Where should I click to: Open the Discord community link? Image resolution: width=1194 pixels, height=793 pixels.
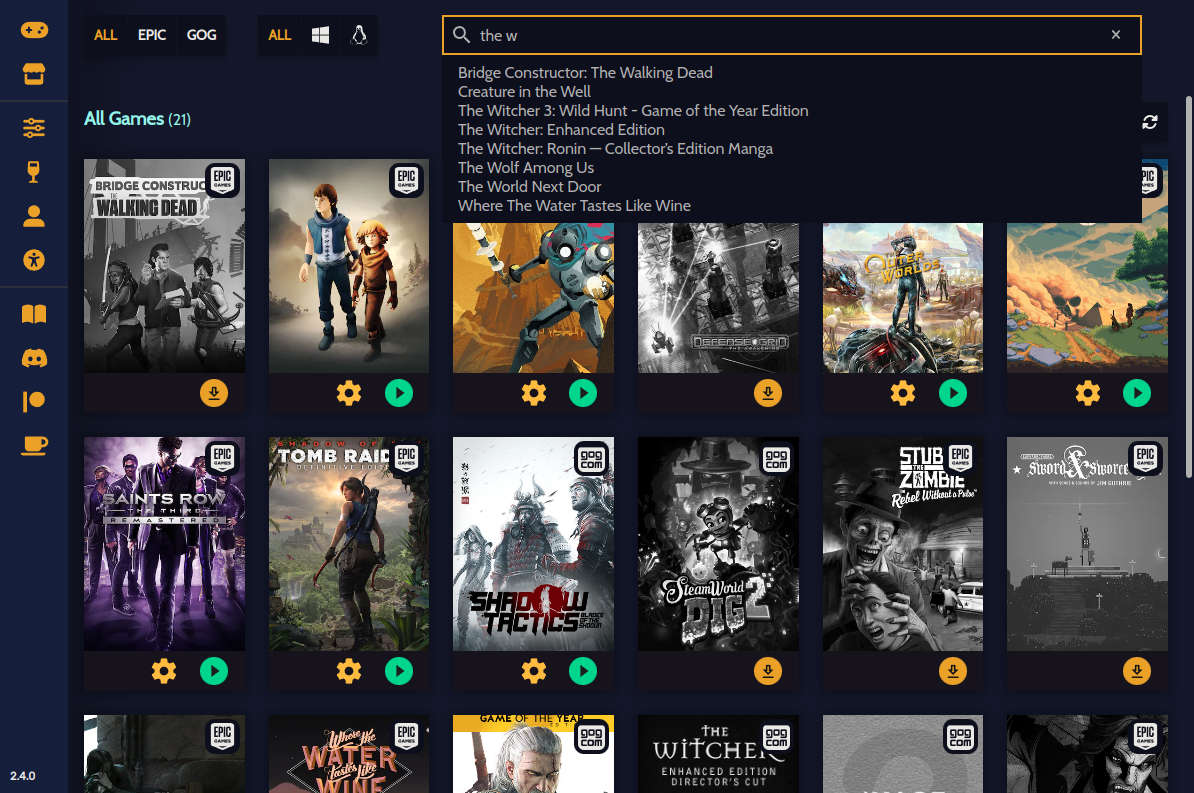tap(33, 357)
